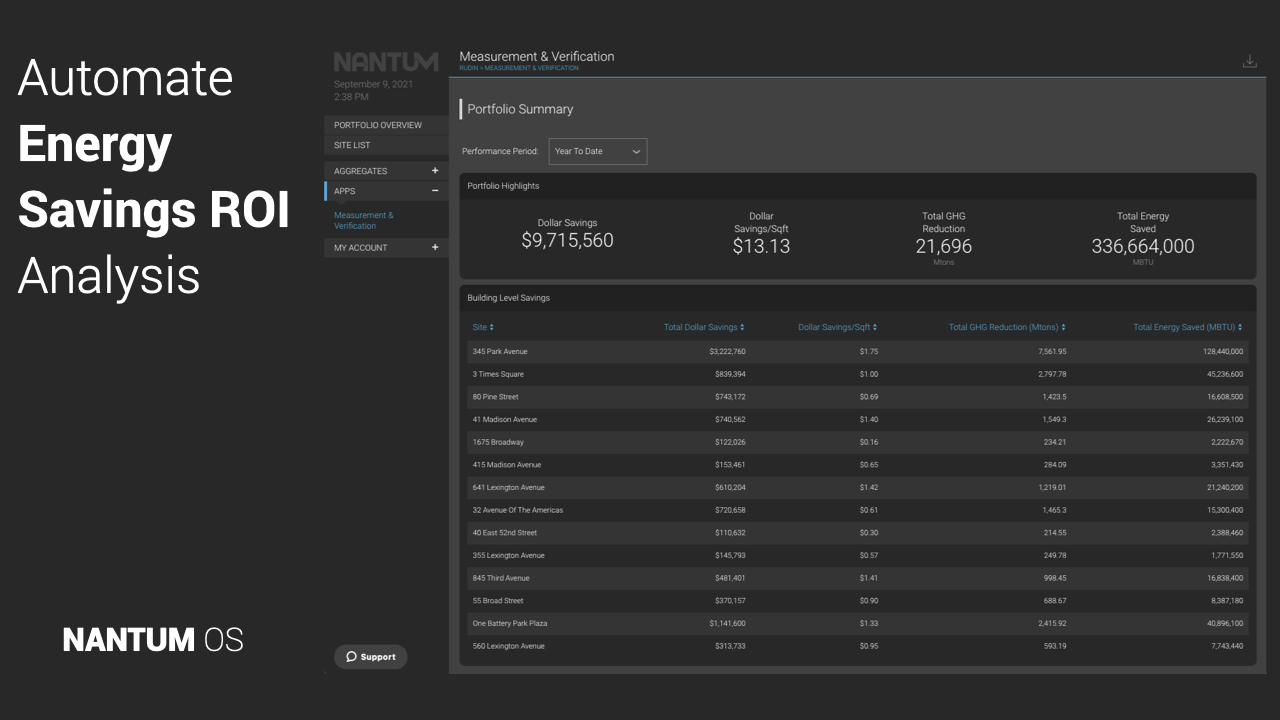Select 80 Pine Street site
Image resolution: width=1280 pixels, height=720 pixels.
(x=498, y=397)
